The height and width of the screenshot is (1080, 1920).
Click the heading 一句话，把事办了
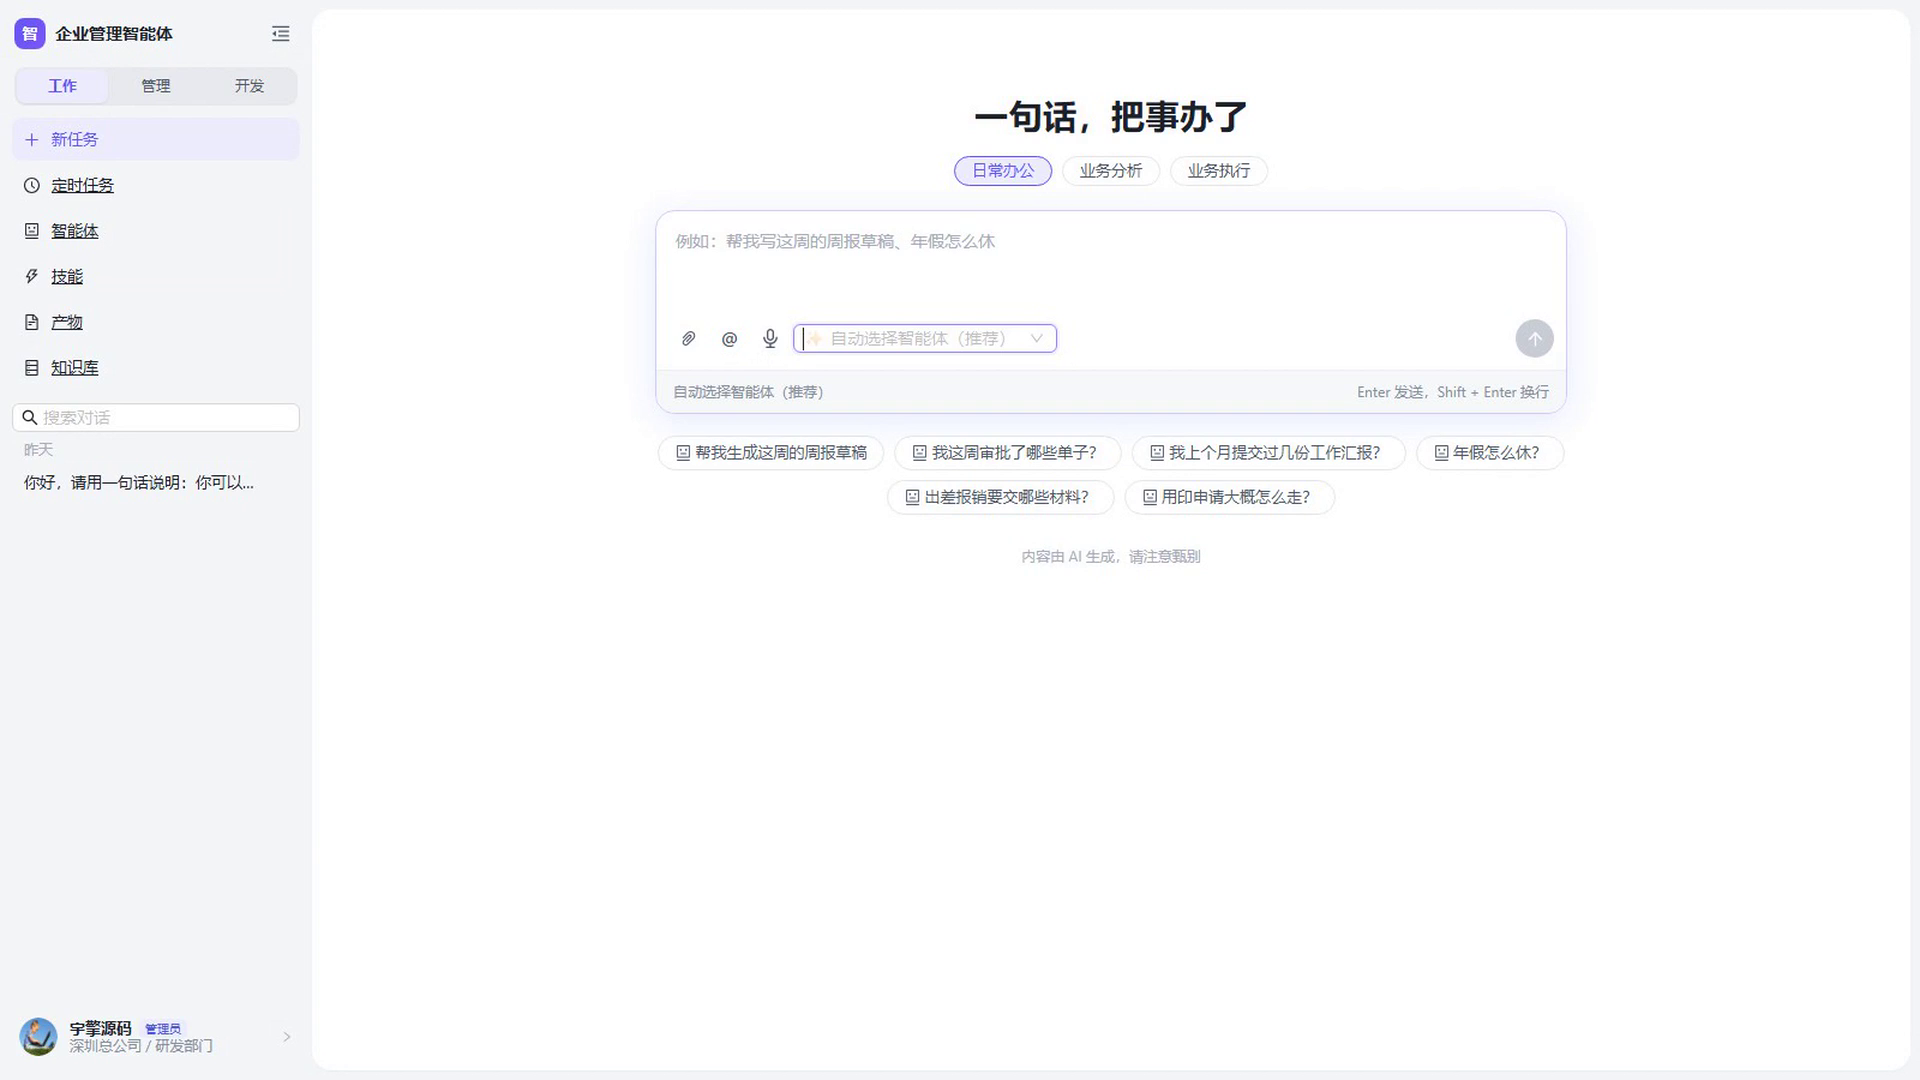pos(1111,117)
